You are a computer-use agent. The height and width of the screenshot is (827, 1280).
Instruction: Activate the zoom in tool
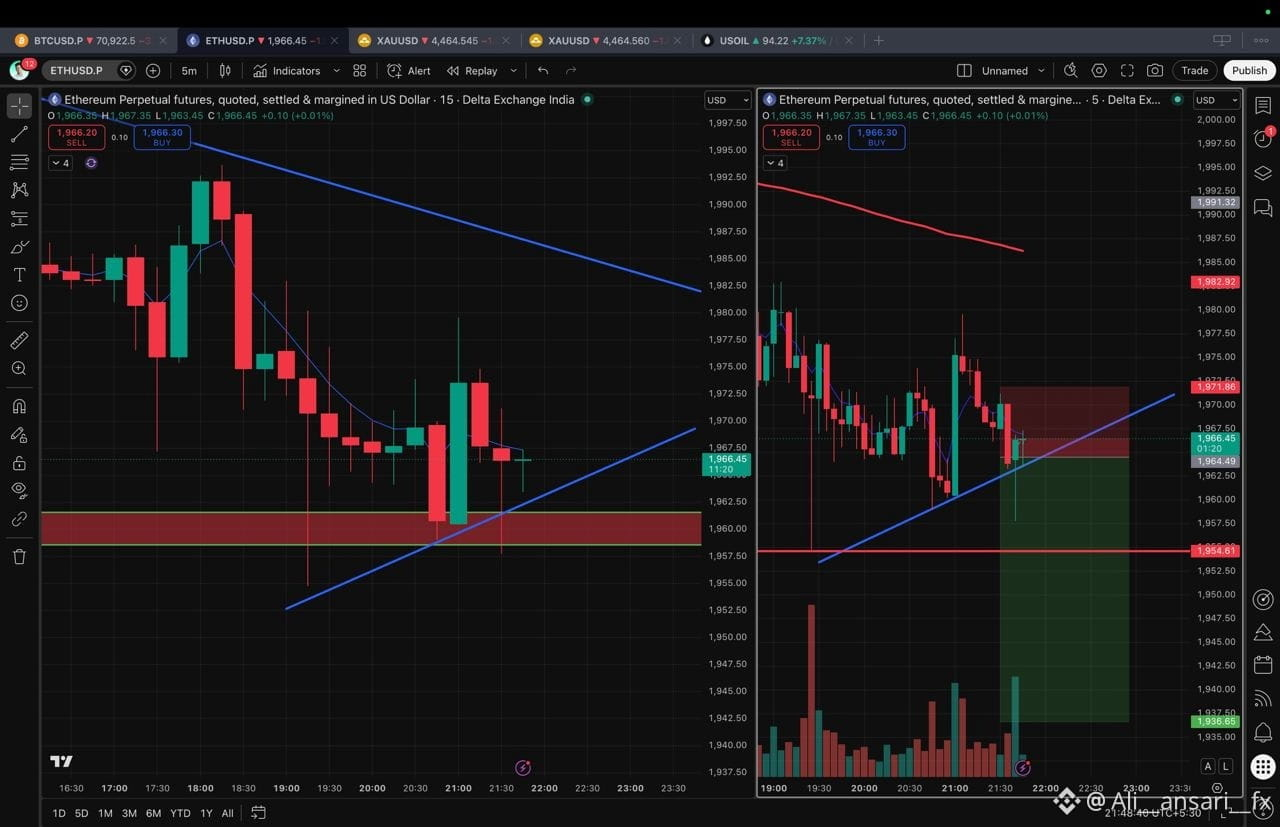click(19, 369)
